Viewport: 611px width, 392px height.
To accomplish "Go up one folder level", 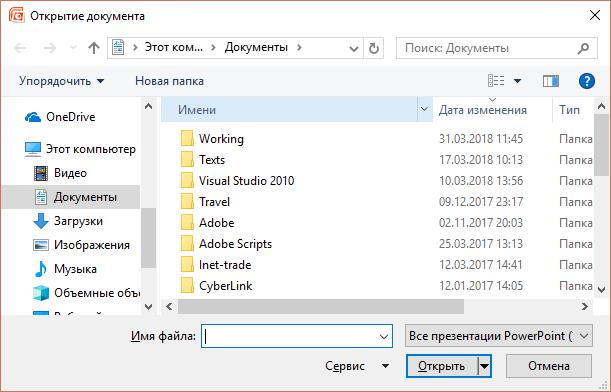I will tap(94, 48).
